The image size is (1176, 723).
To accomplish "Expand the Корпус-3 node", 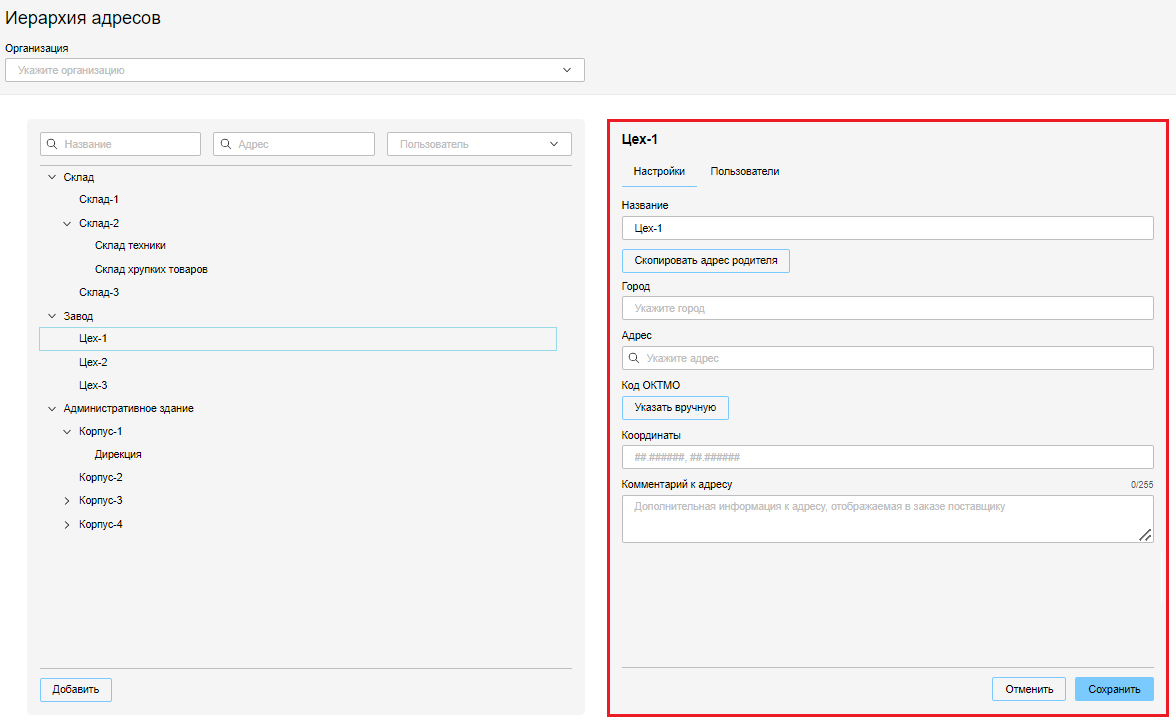I will tap(68, 500).
